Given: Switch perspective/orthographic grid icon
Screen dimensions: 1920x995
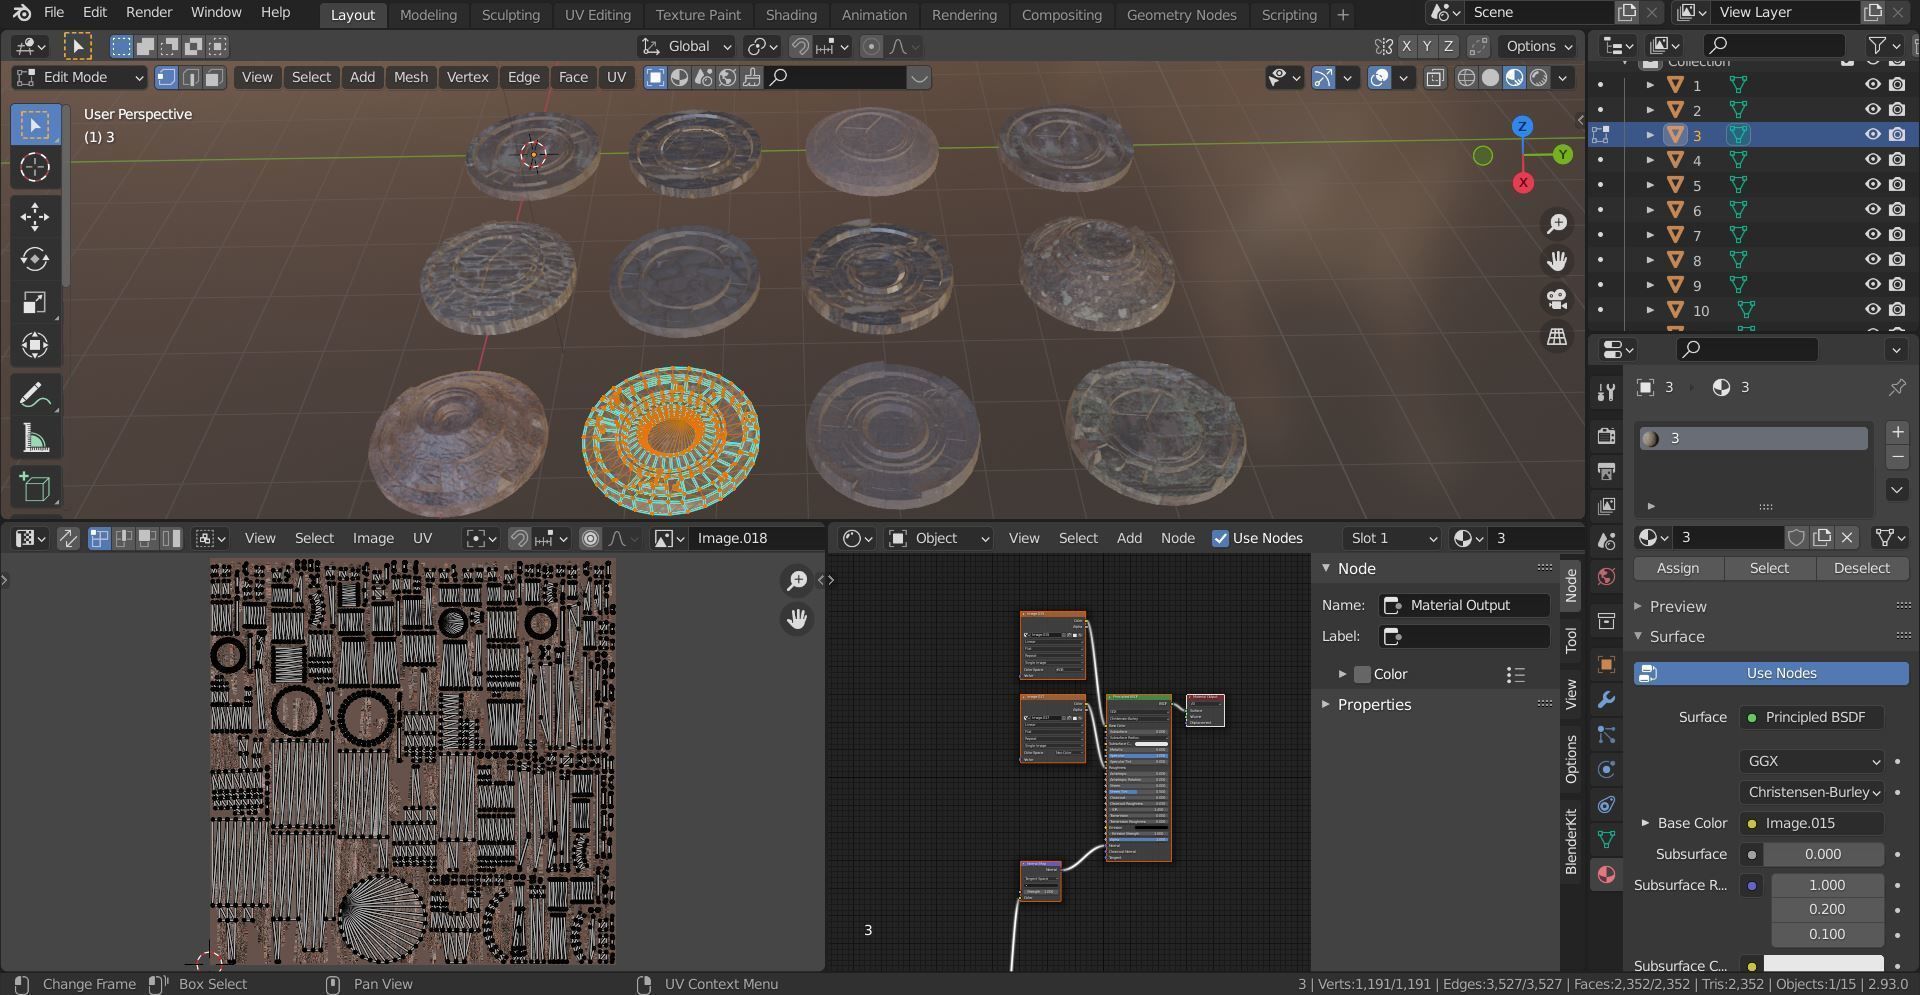Looking at the screenshot, I should (1557, 338).
